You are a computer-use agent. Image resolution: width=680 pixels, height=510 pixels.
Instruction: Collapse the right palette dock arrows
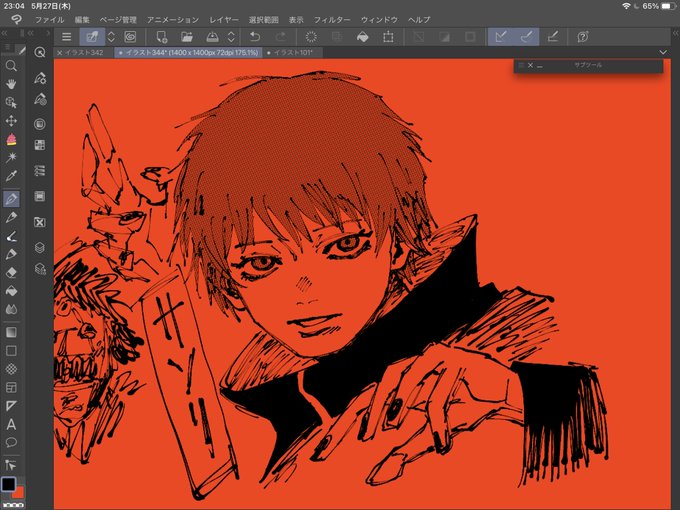click(x=675, y=33)
